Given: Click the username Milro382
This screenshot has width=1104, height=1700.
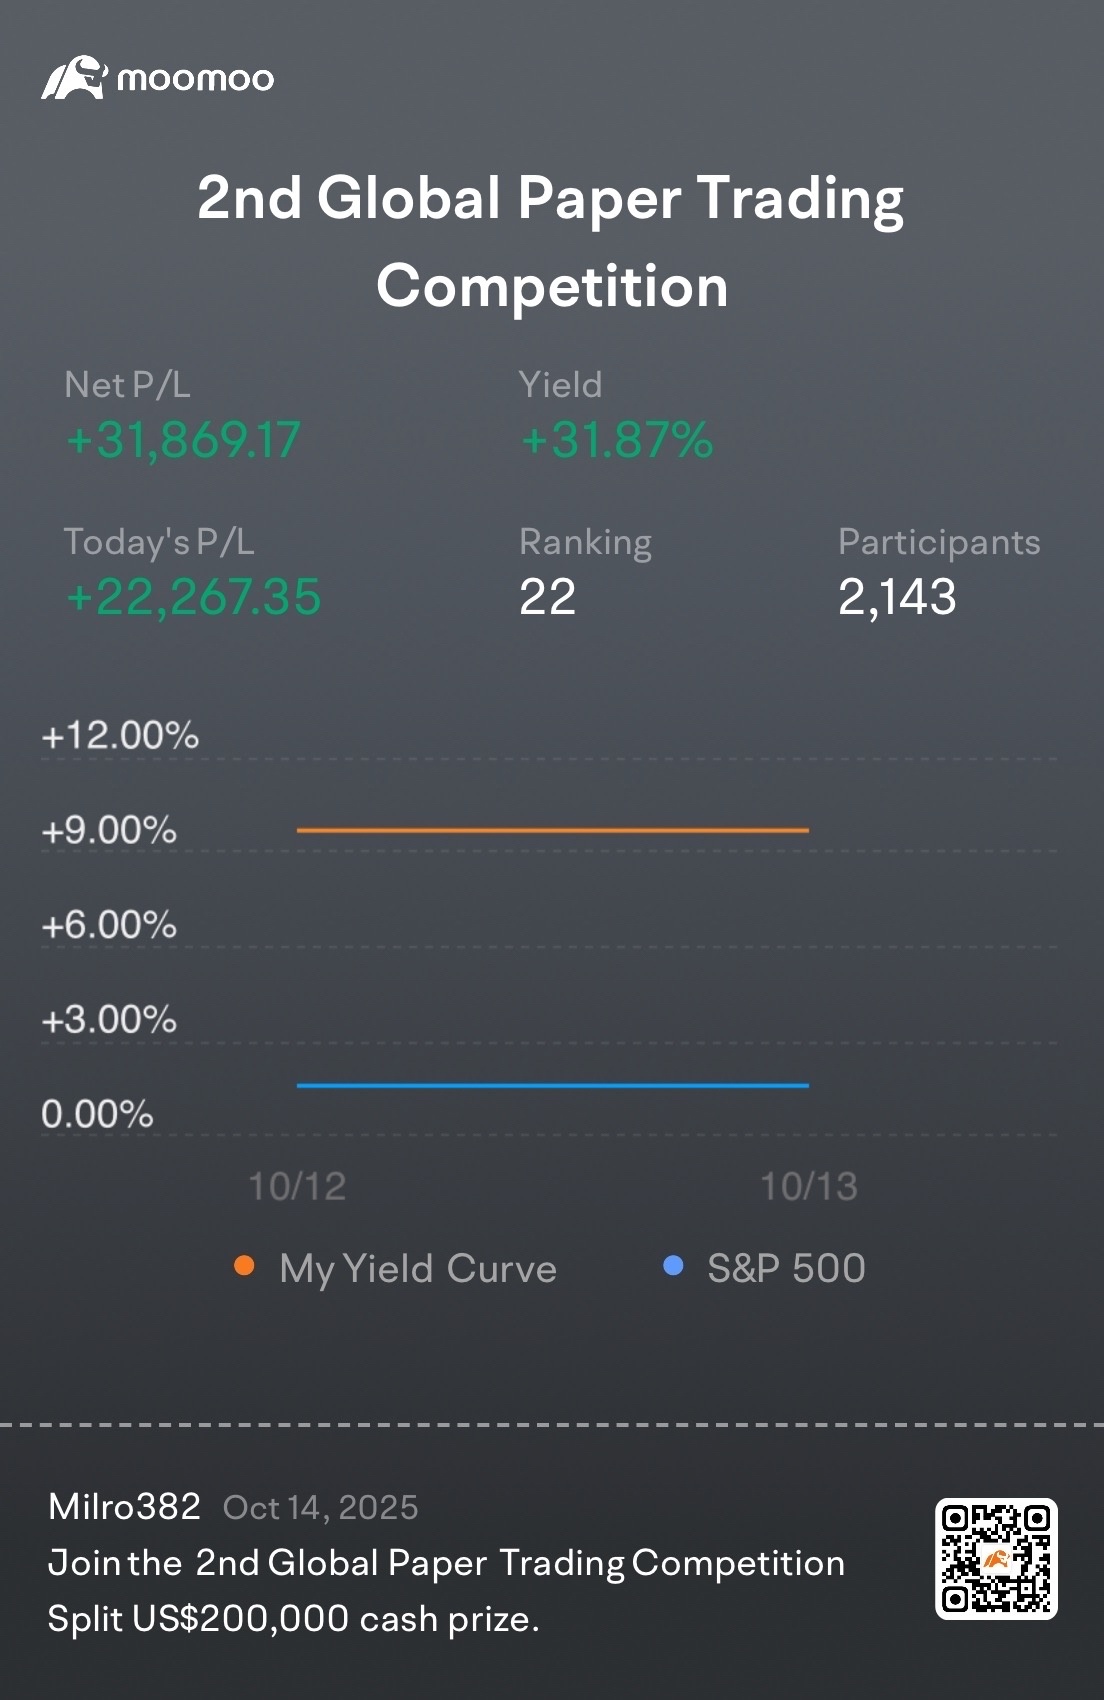Looking at the screenshot, I should click(x=124, y=1506).
